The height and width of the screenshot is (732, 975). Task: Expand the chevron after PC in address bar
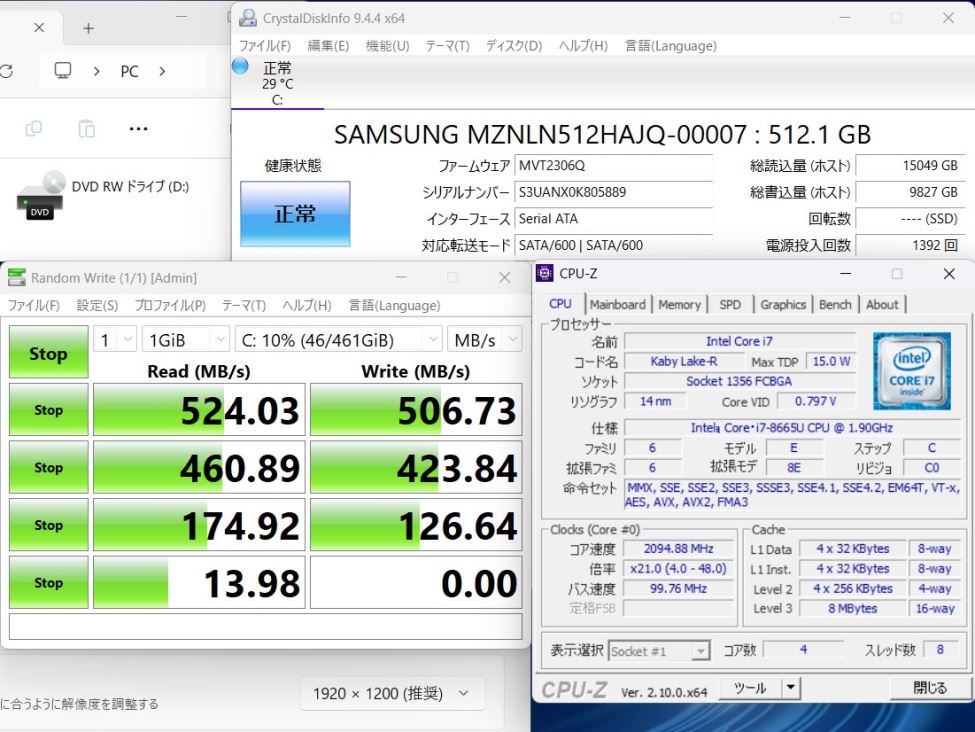(162, 72)
